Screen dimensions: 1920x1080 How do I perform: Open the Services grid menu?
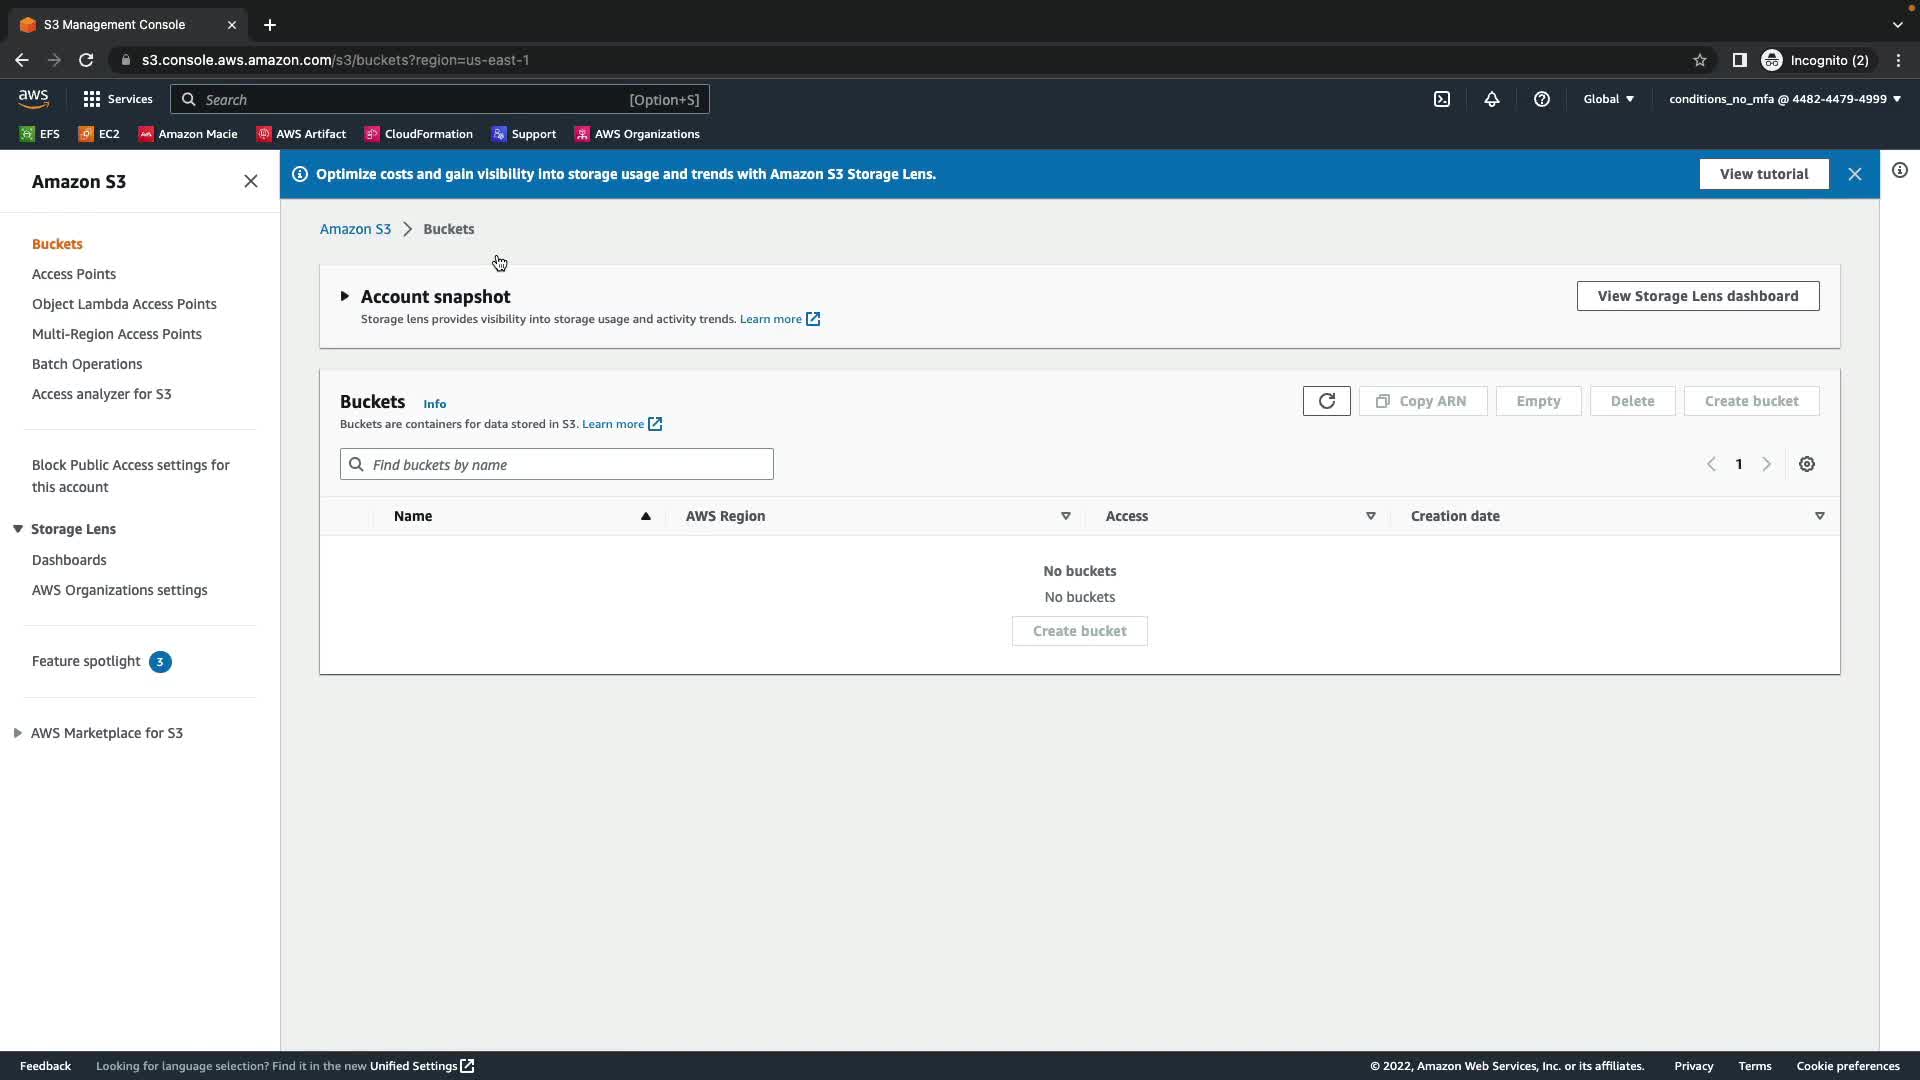pyautogui.click(x=118, y=99)
